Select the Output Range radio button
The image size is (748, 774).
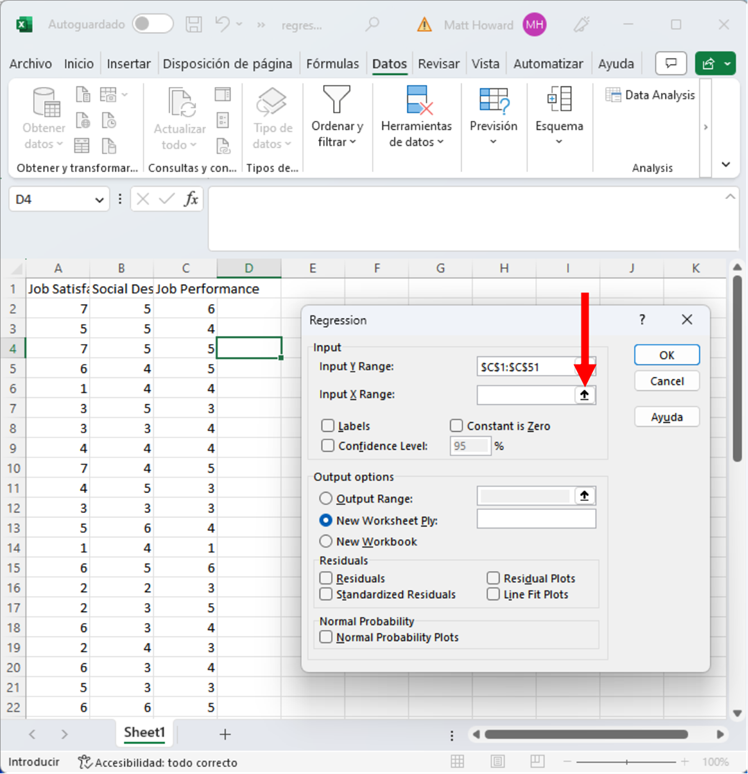coord(326,498)
